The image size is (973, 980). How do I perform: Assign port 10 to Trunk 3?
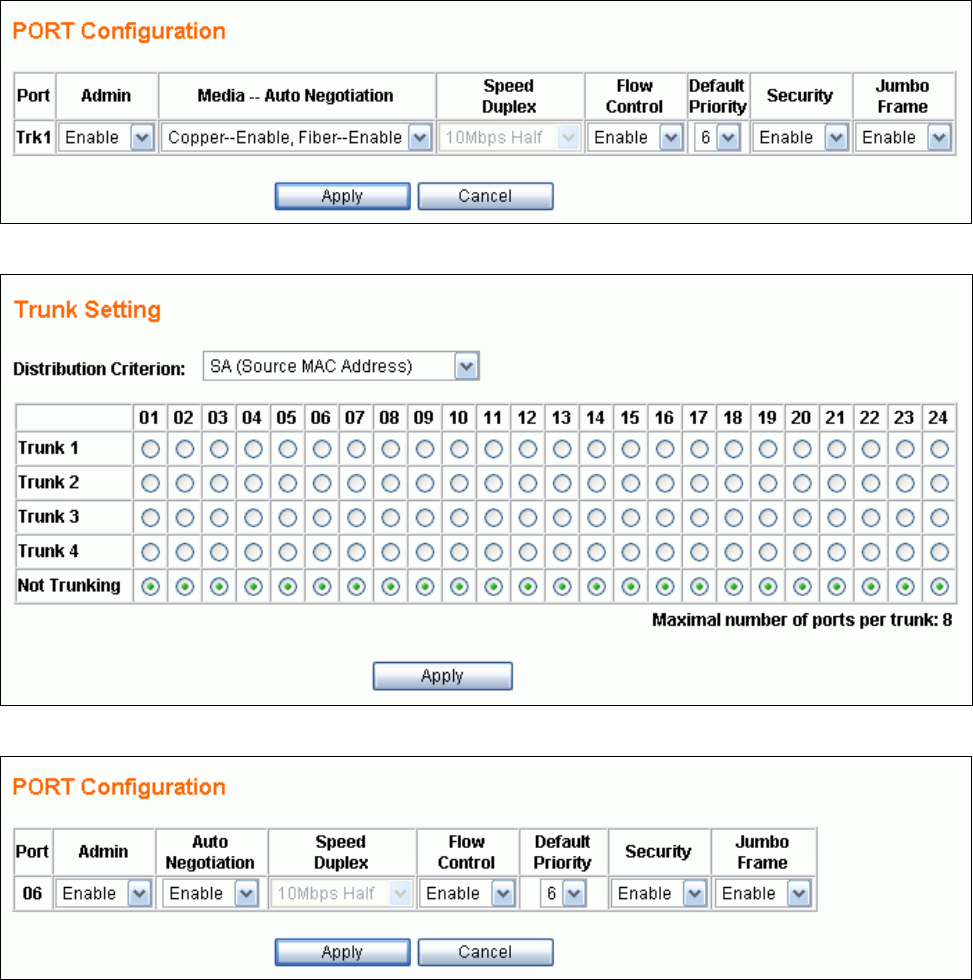(x=459, y=518)
